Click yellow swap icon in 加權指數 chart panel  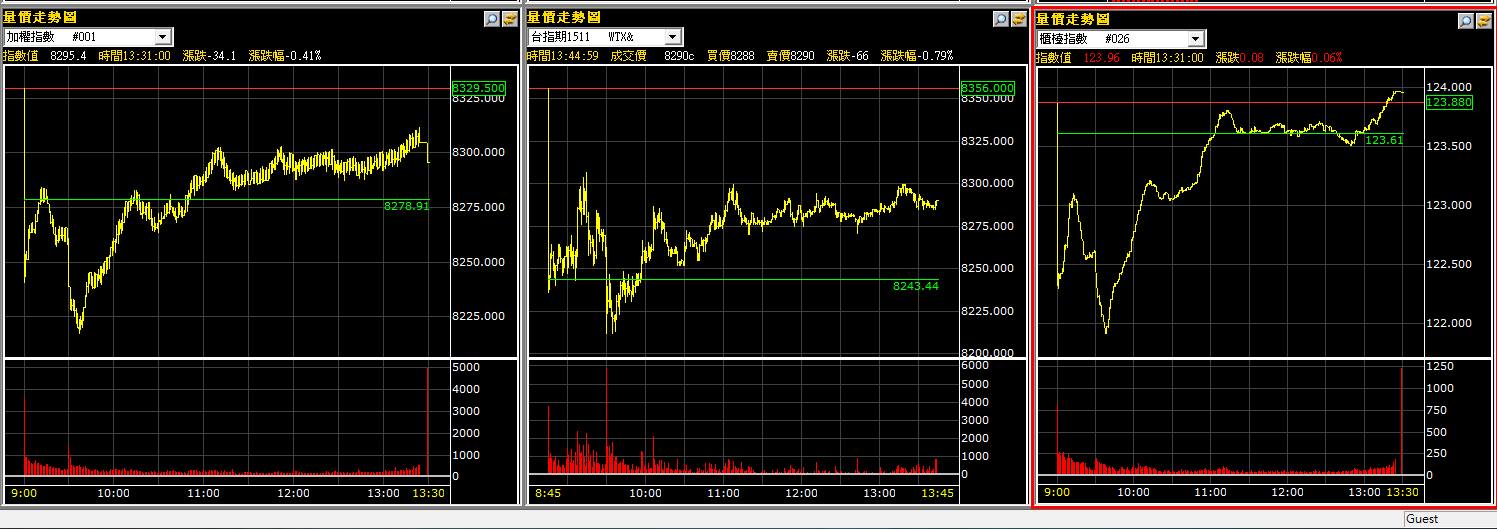coord(509,18)
